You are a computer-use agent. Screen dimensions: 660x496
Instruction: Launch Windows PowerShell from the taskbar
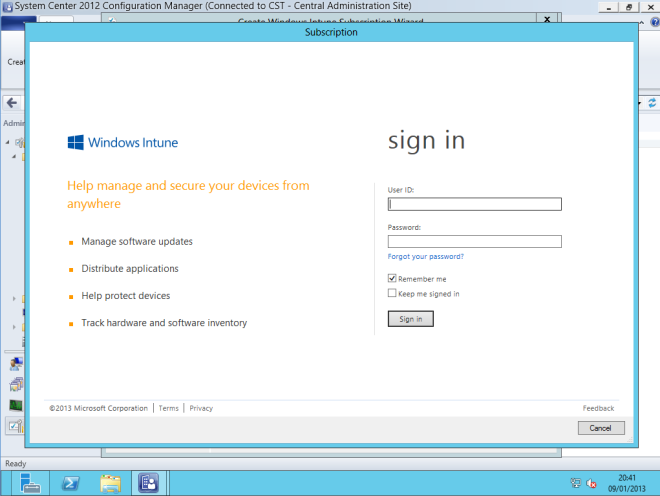pyautogui.click(x=71, y=482)
